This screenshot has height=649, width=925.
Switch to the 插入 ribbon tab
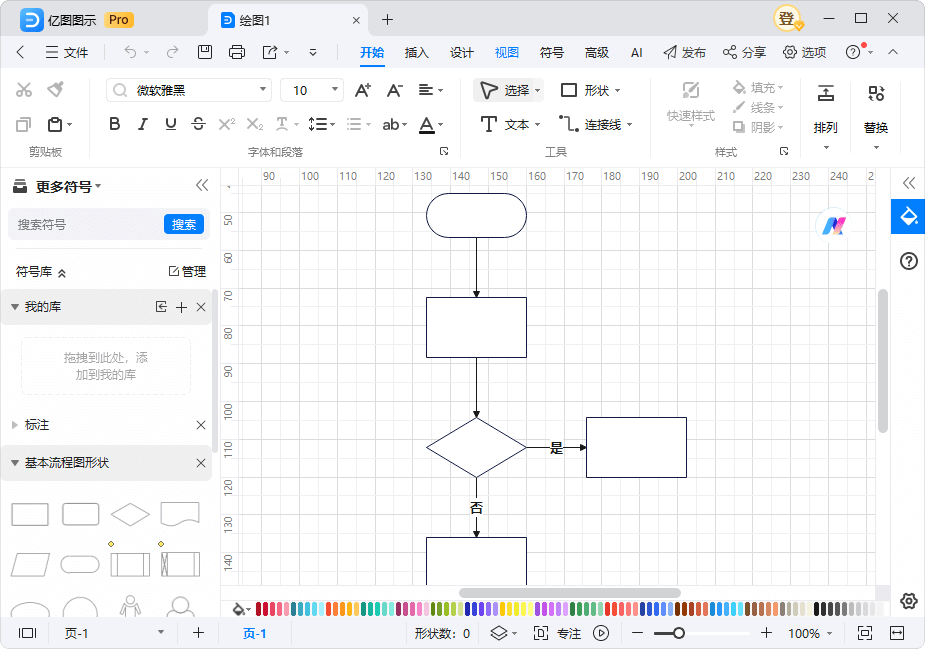(416, 53)
